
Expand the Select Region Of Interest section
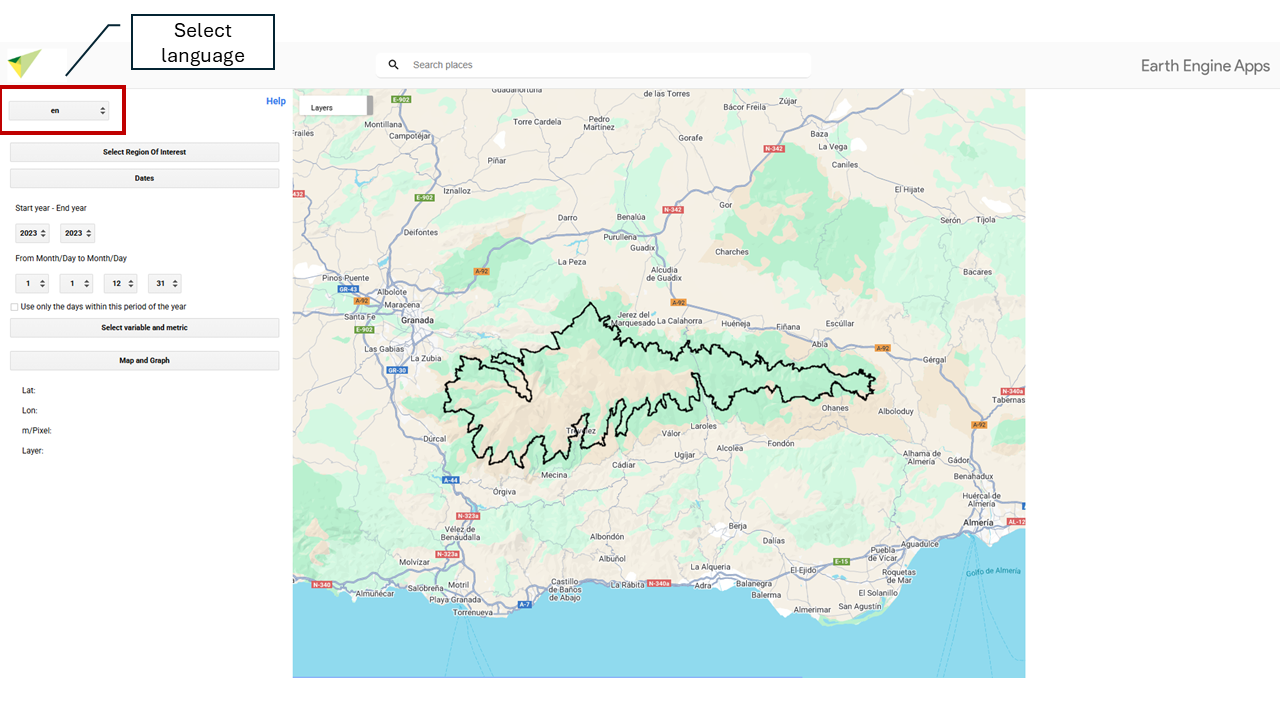(144, 152)
